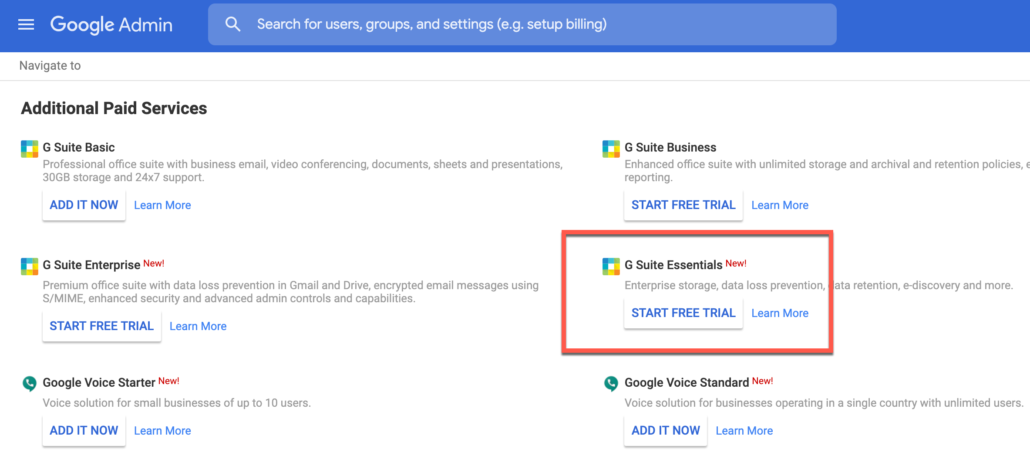The height and width of the screenshot is (459, 1030).
Task: Click the Professional office suite description
Action: 302,171
